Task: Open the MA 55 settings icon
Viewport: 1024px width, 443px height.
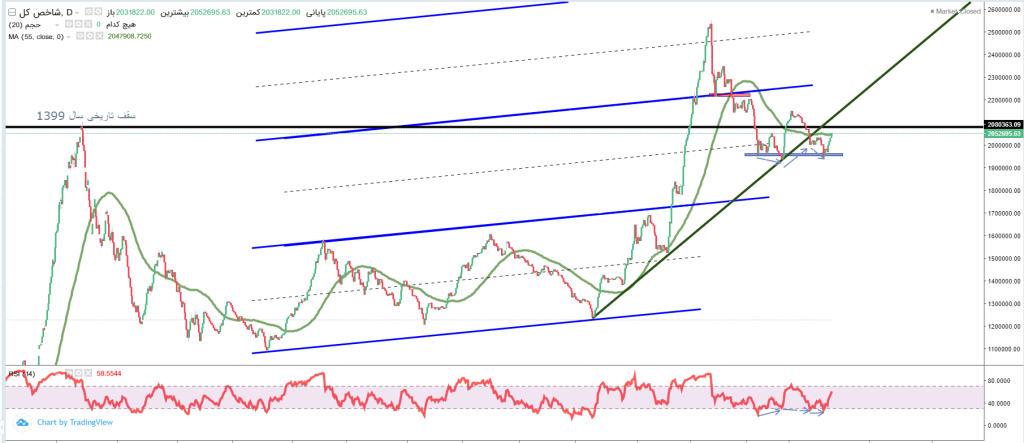Action: 90,36
